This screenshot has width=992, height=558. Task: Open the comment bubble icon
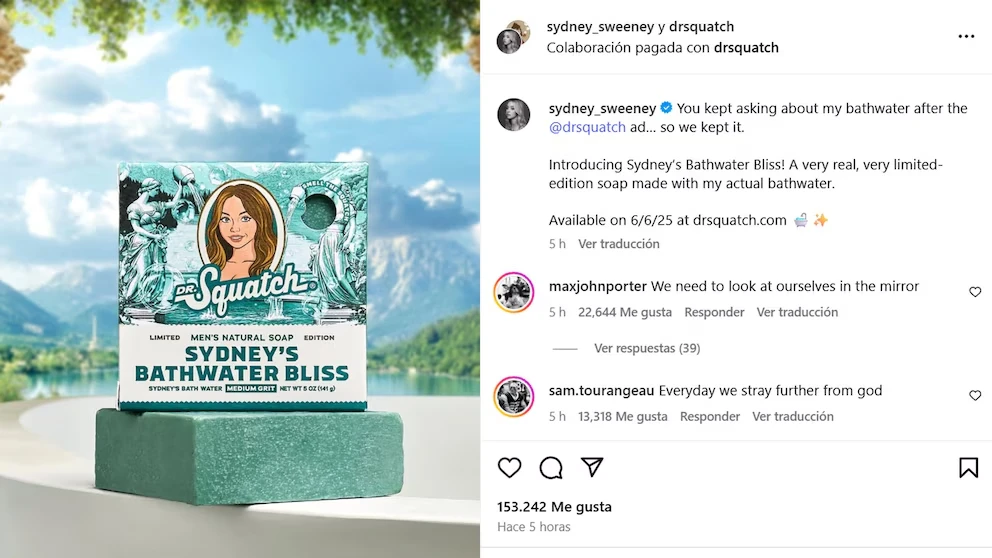pos(550,468)
